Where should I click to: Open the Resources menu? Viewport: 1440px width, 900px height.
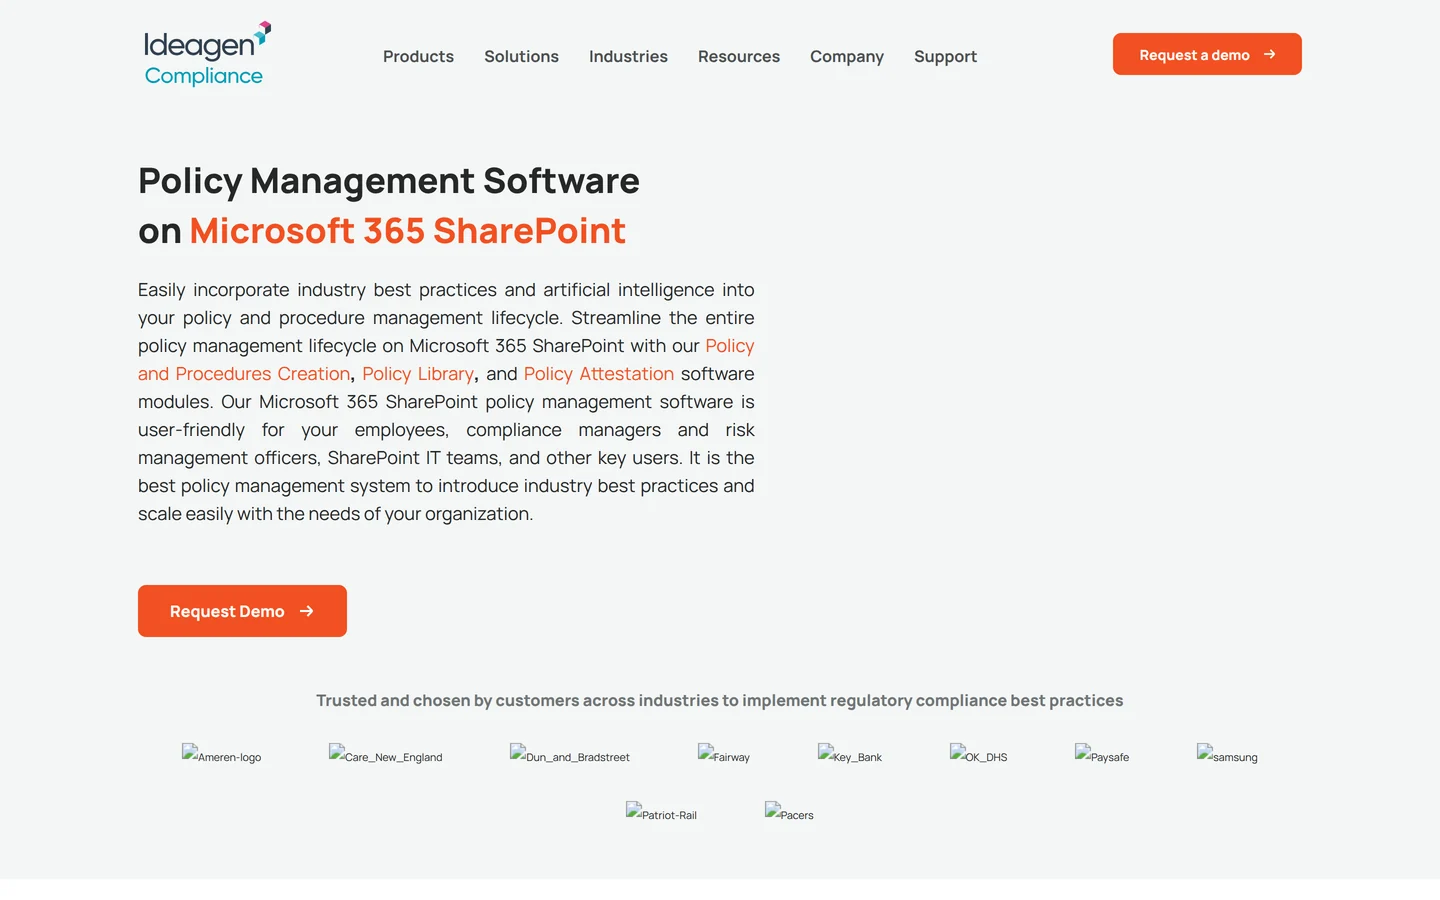coord(739,56)
